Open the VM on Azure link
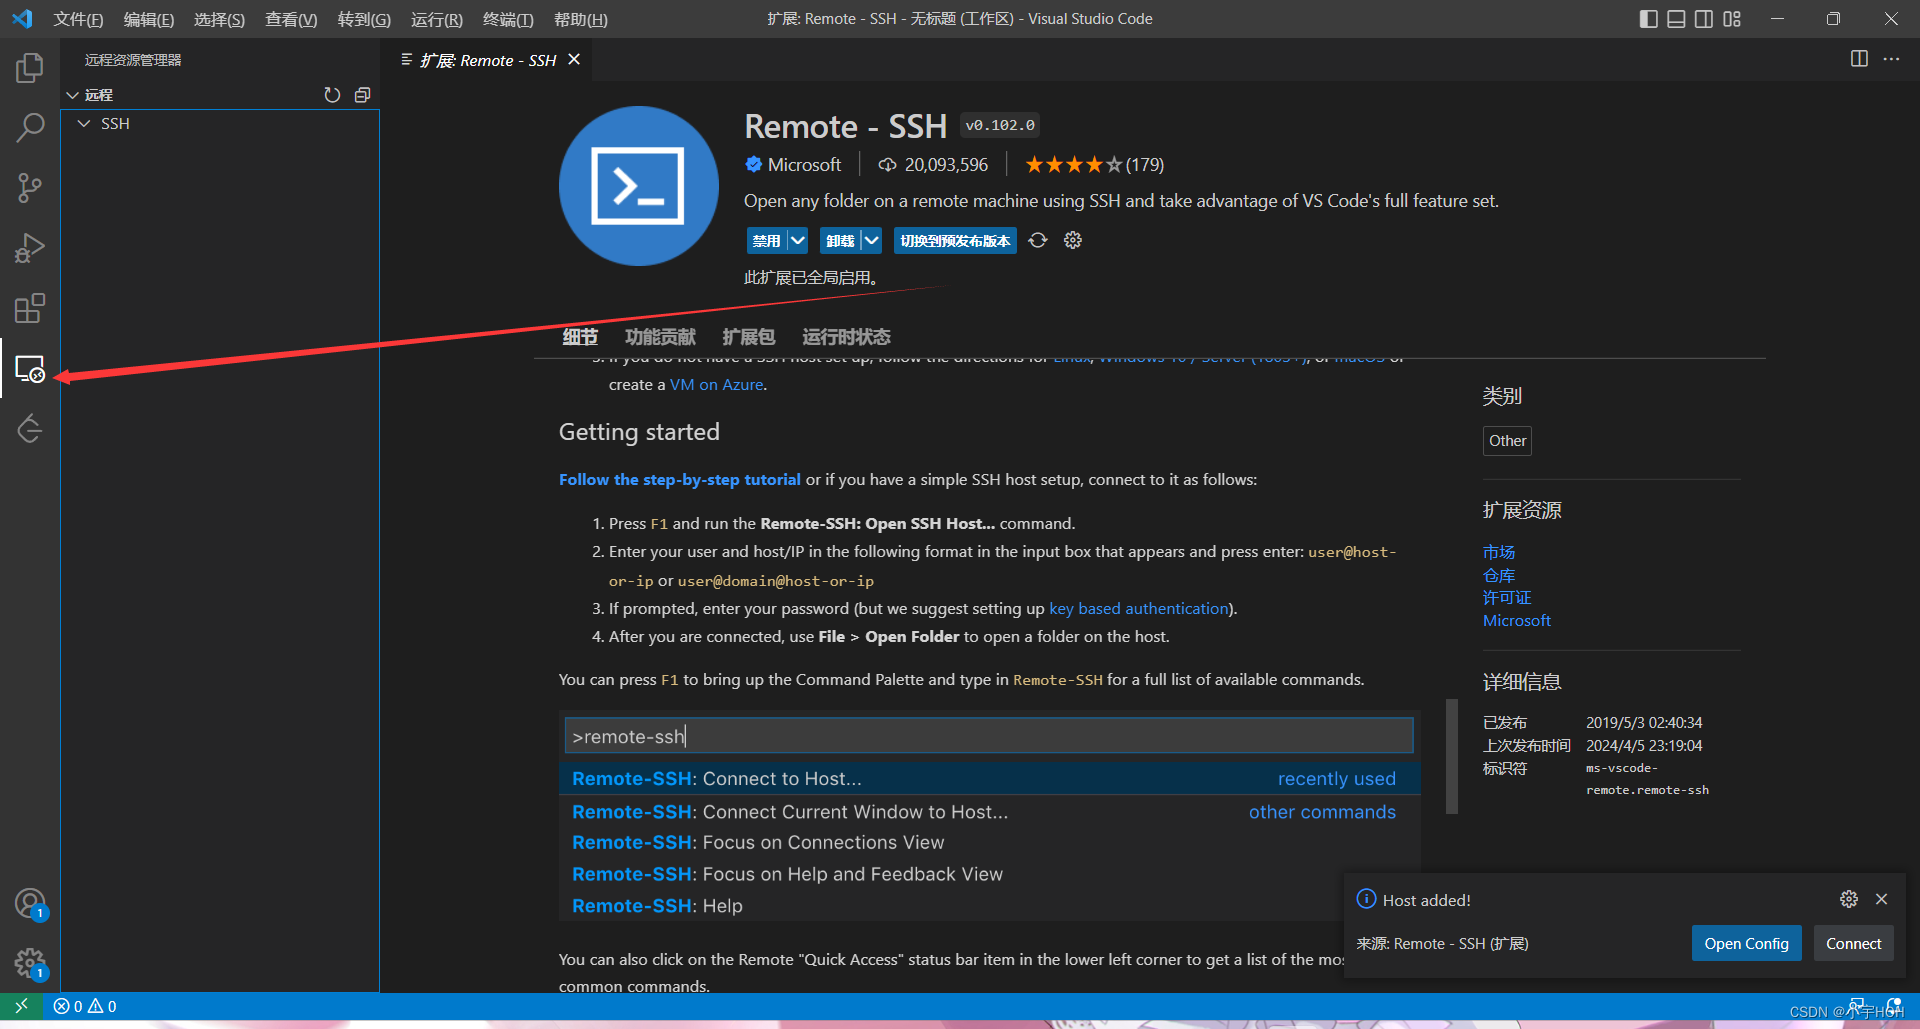Screen dimensions: 1920x1029 tap(717, 385)
